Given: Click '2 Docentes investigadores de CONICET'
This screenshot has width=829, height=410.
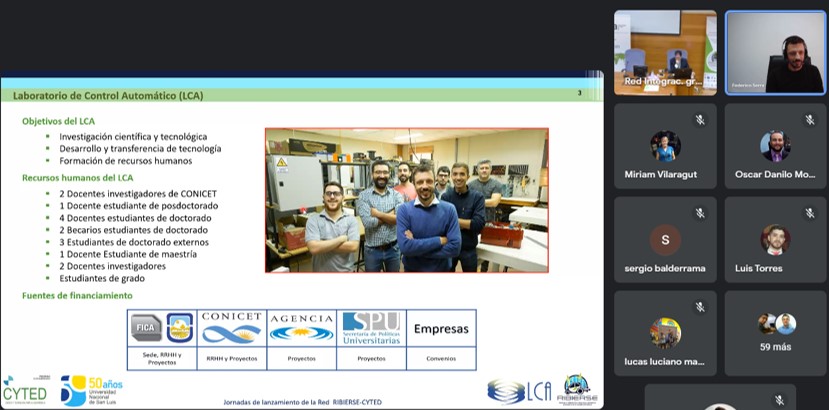Looking at the screenshot, I should point(138,194).
